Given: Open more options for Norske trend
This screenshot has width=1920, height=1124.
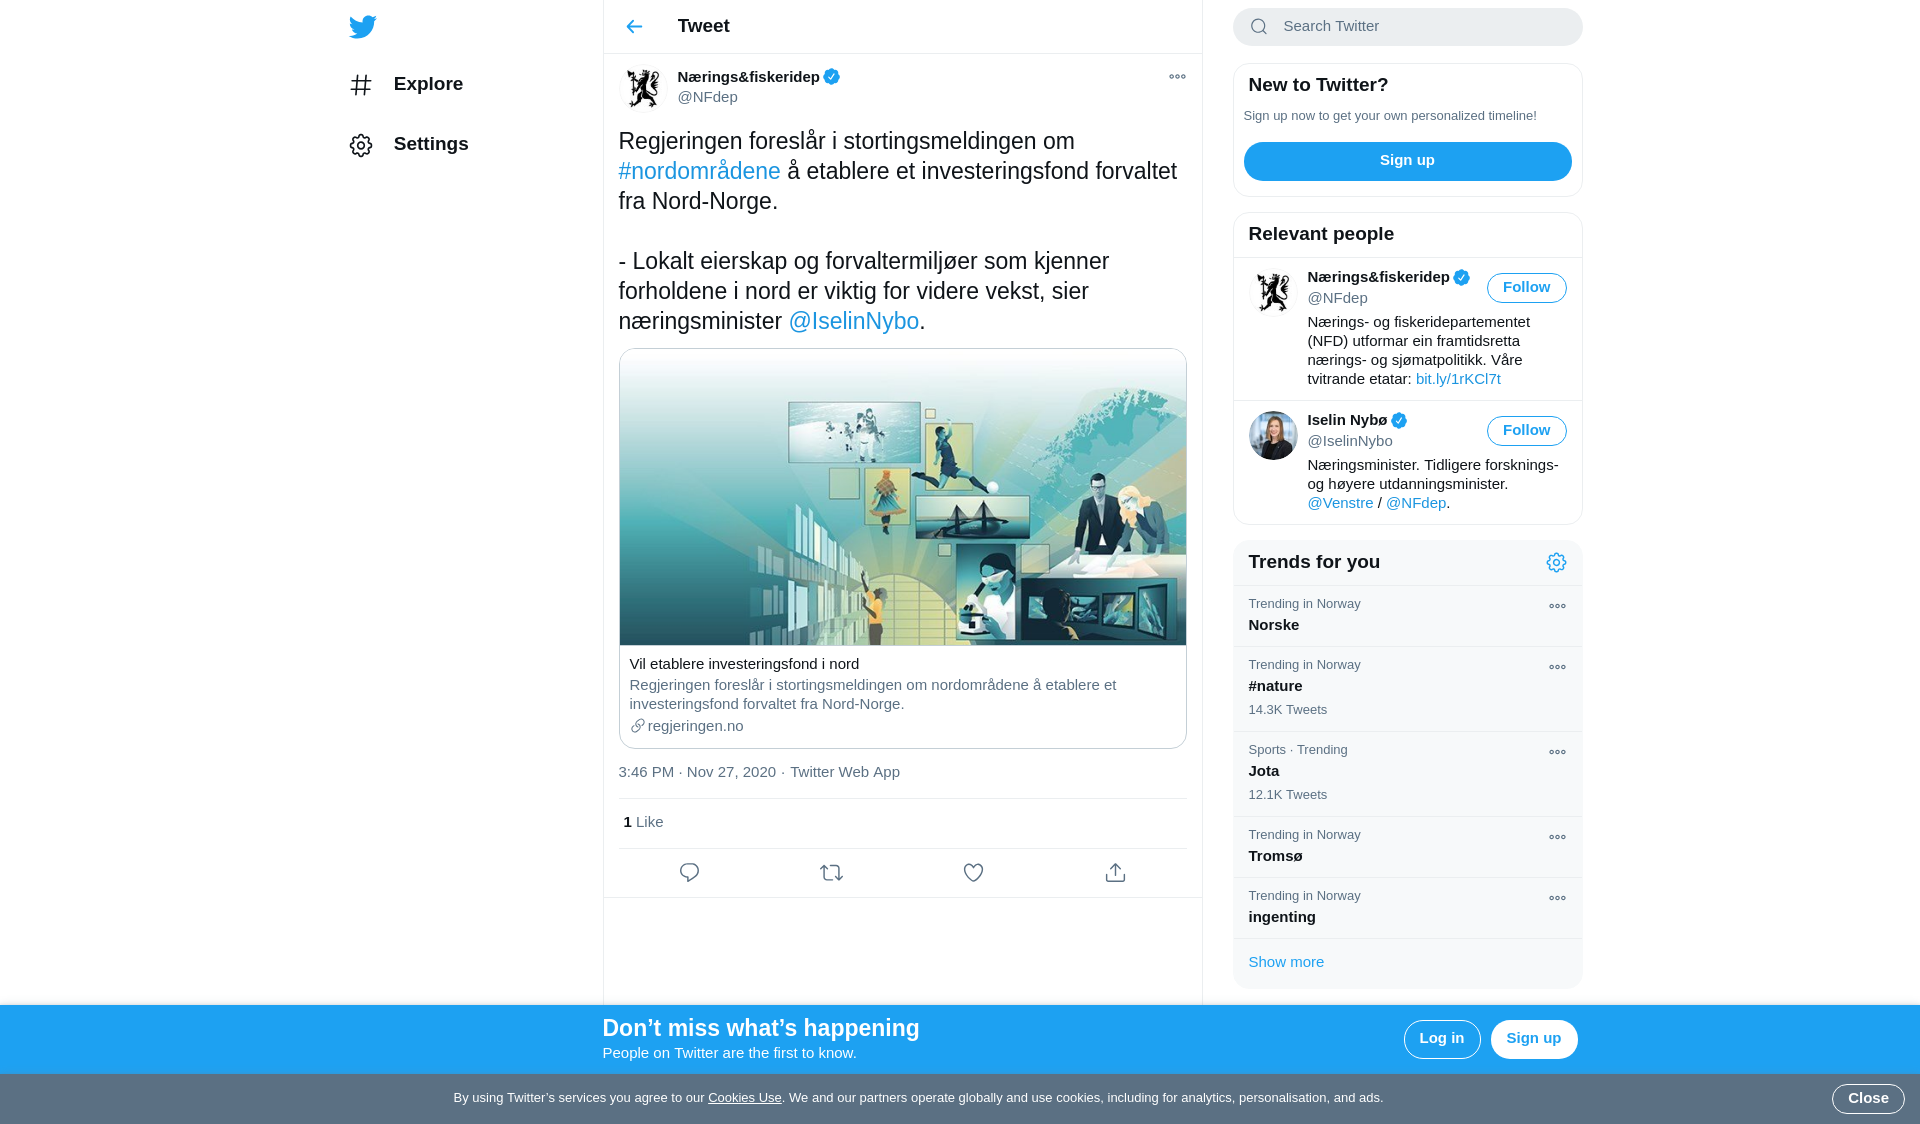Looking at the screenshot, I should point(1557,607).
